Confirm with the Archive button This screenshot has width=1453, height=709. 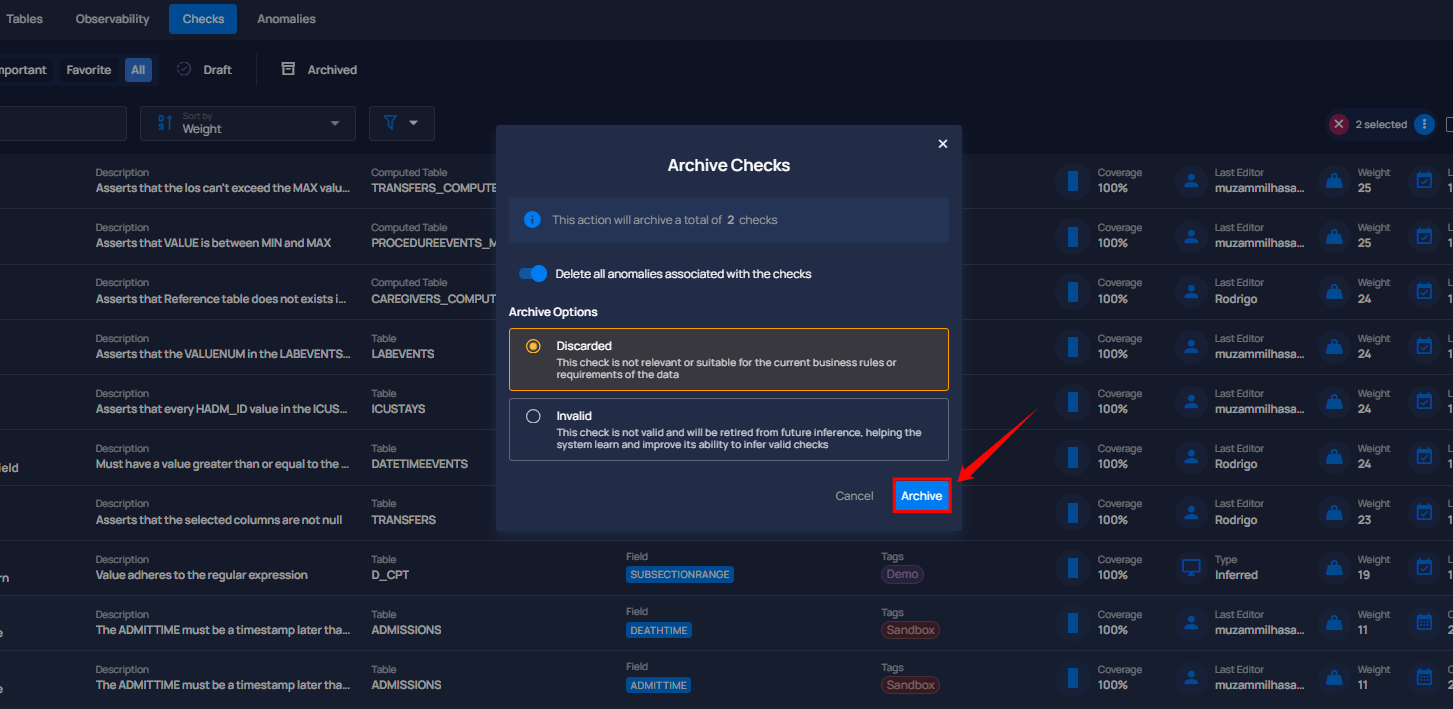point(921,496)
